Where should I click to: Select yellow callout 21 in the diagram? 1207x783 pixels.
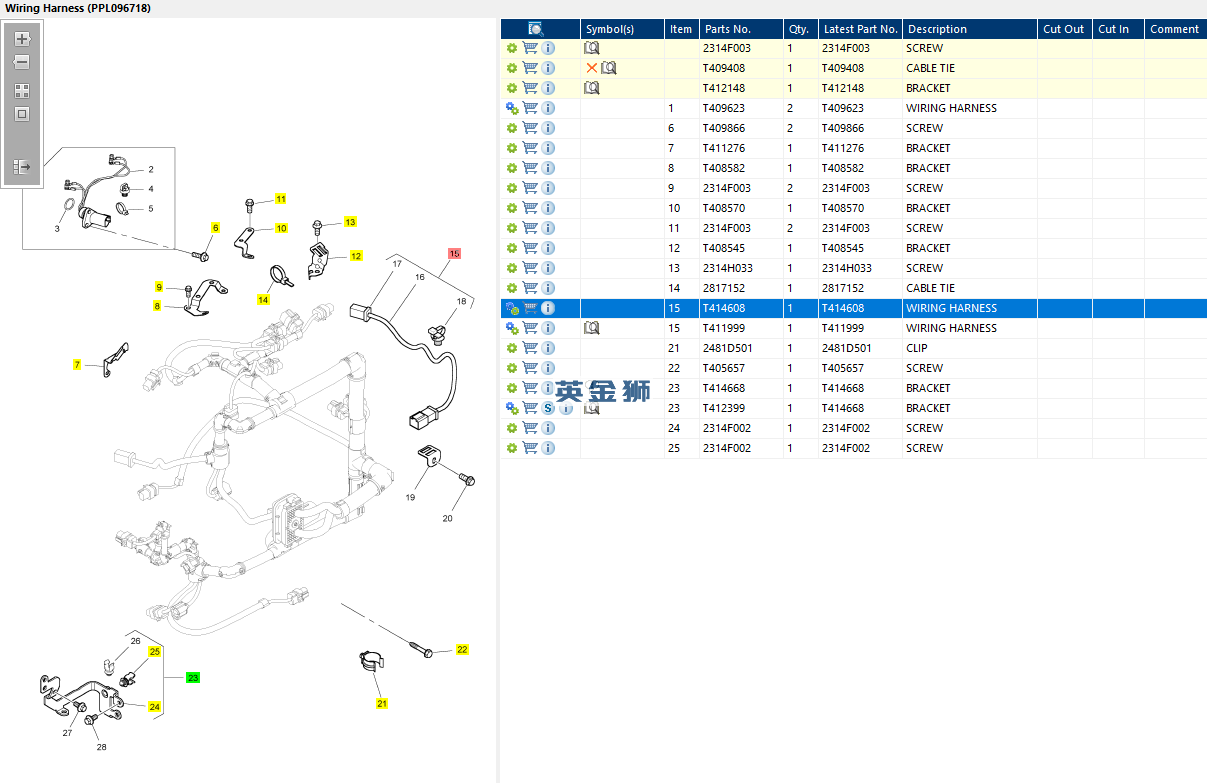pos(381,704)
